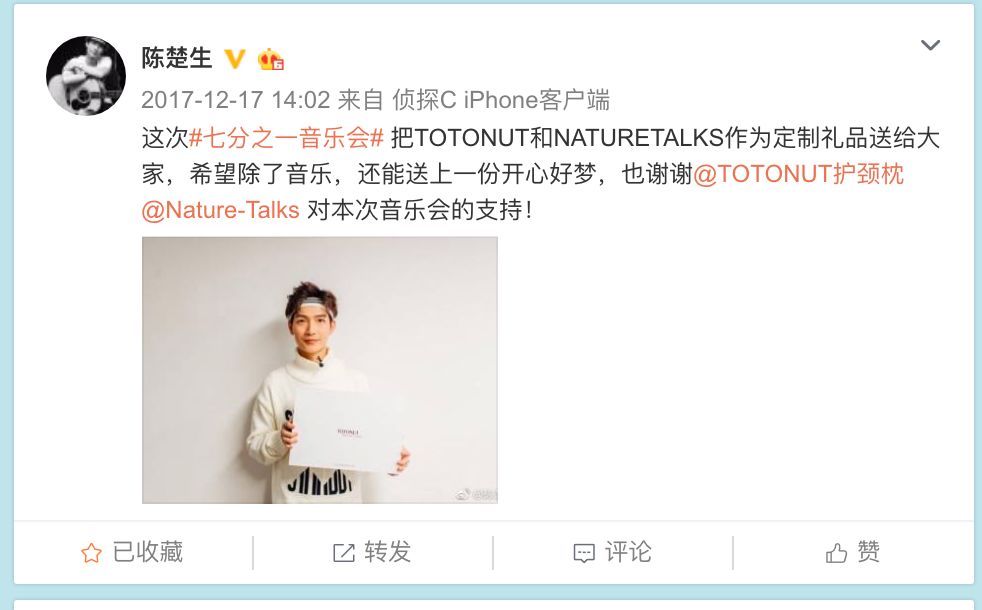The width and height of the screenshot is (982, 610).
Task: Open 评论 comments section
Action: 628,552
